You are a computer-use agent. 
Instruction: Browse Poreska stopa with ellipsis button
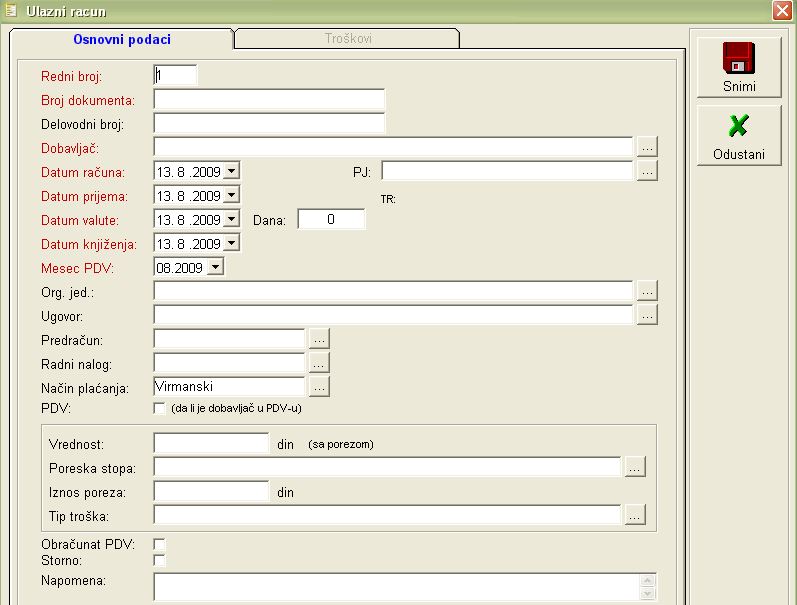[x=635, y=467]
